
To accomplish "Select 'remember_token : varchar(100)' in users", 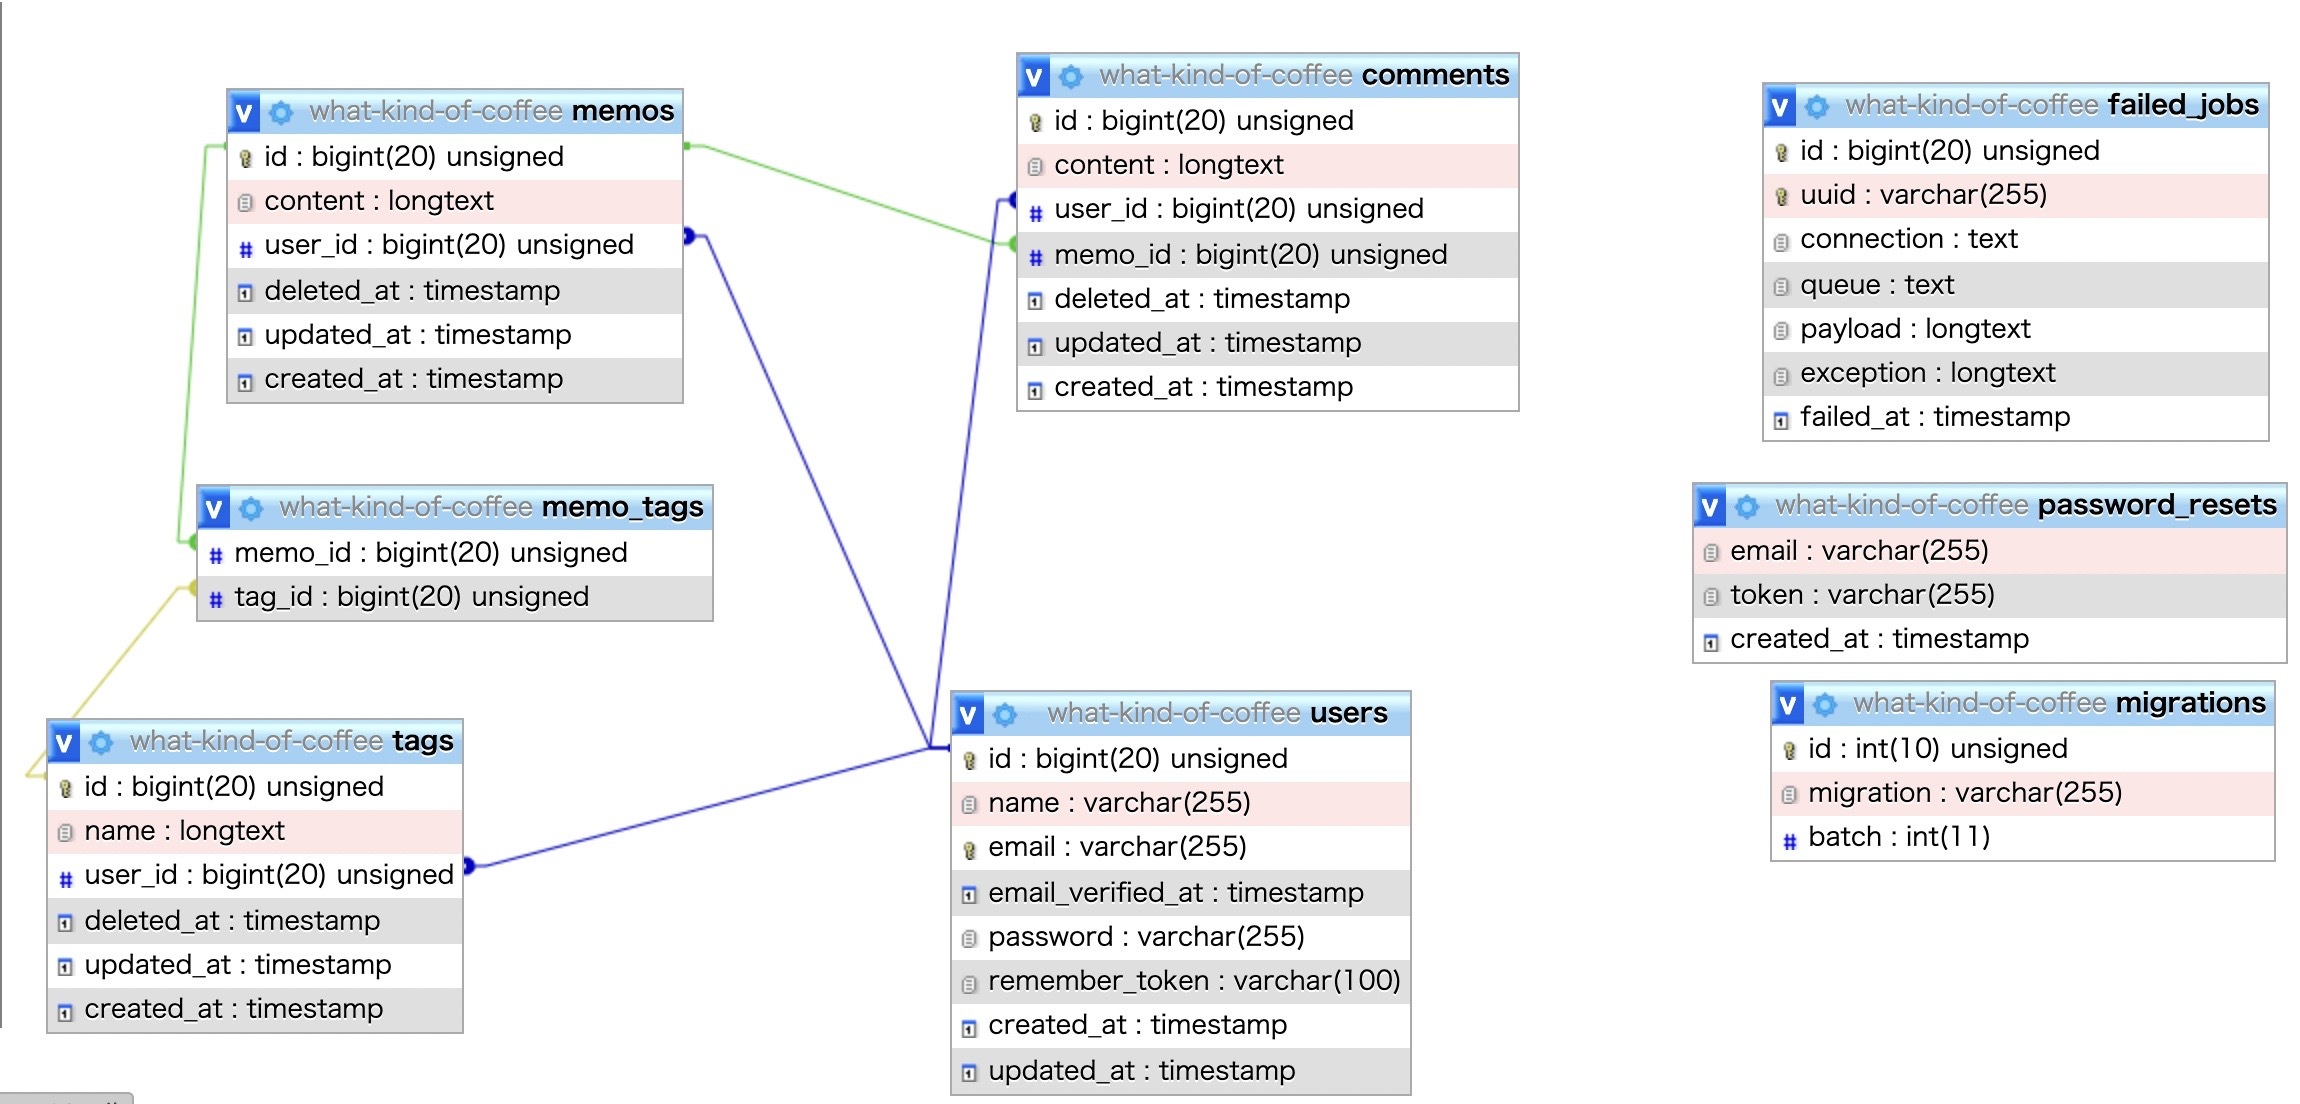I will (1180, 981).
